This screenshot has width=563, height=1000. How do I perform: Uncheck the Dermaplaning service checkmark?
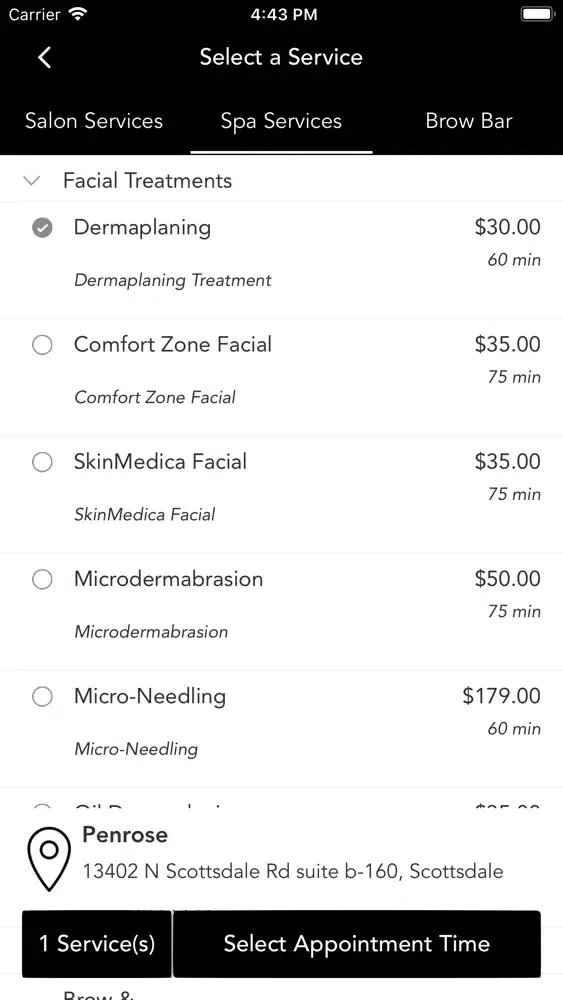42,228
